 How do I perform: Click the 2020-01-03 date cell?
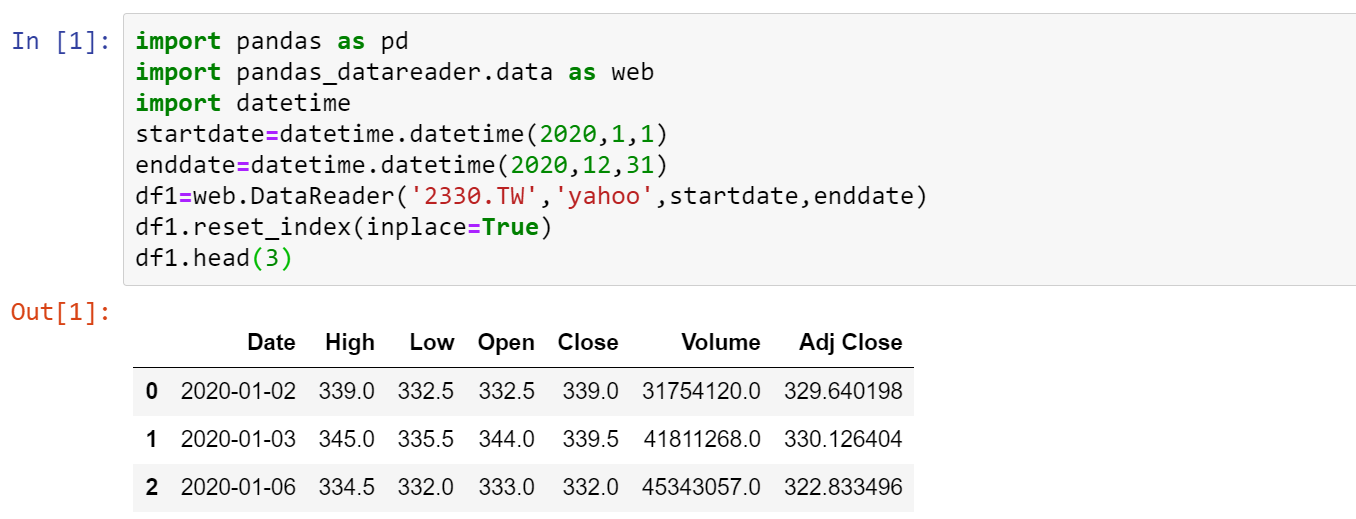pyautogui.click(x=238, y=439)
